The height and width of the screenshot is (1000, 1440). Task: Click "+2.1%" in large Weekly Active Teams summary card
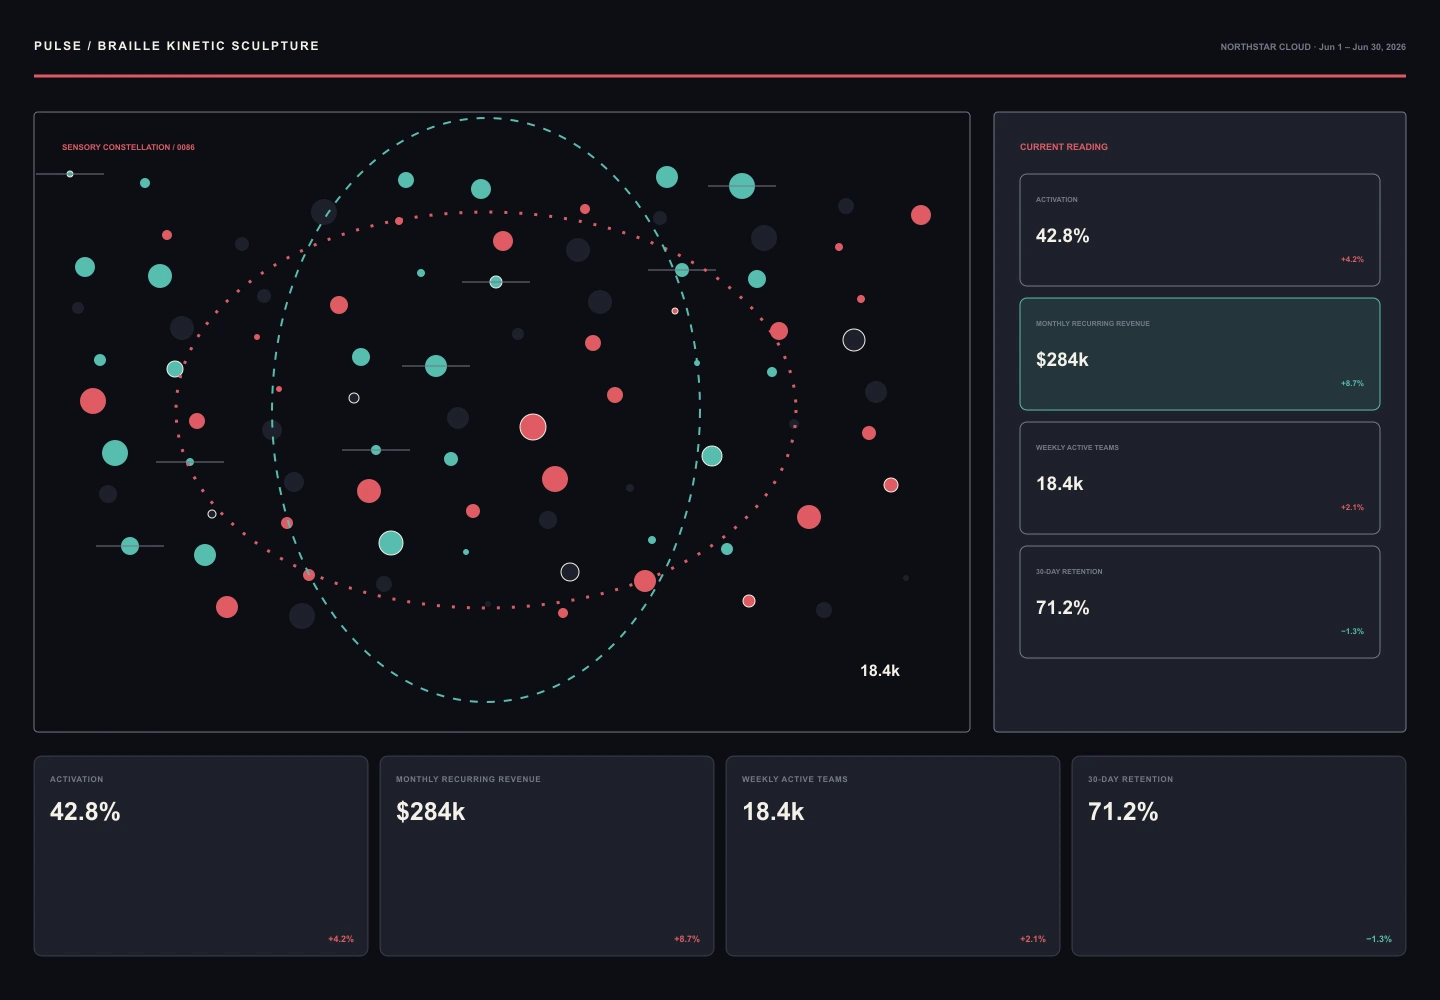point(1033,939)
